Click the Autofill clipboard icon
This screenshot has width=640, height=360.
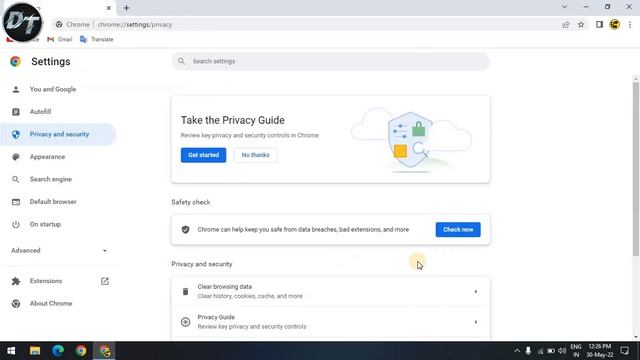[16, 112]
